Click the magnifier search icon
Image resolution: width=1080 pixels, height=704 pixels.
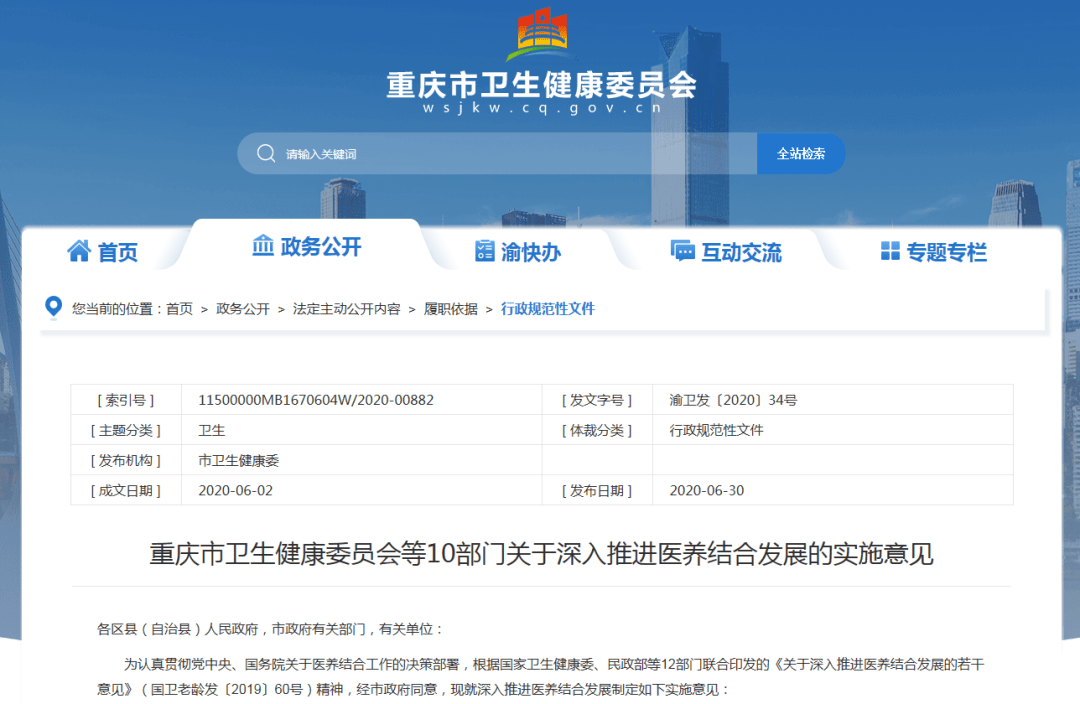(x=266, y=153)
